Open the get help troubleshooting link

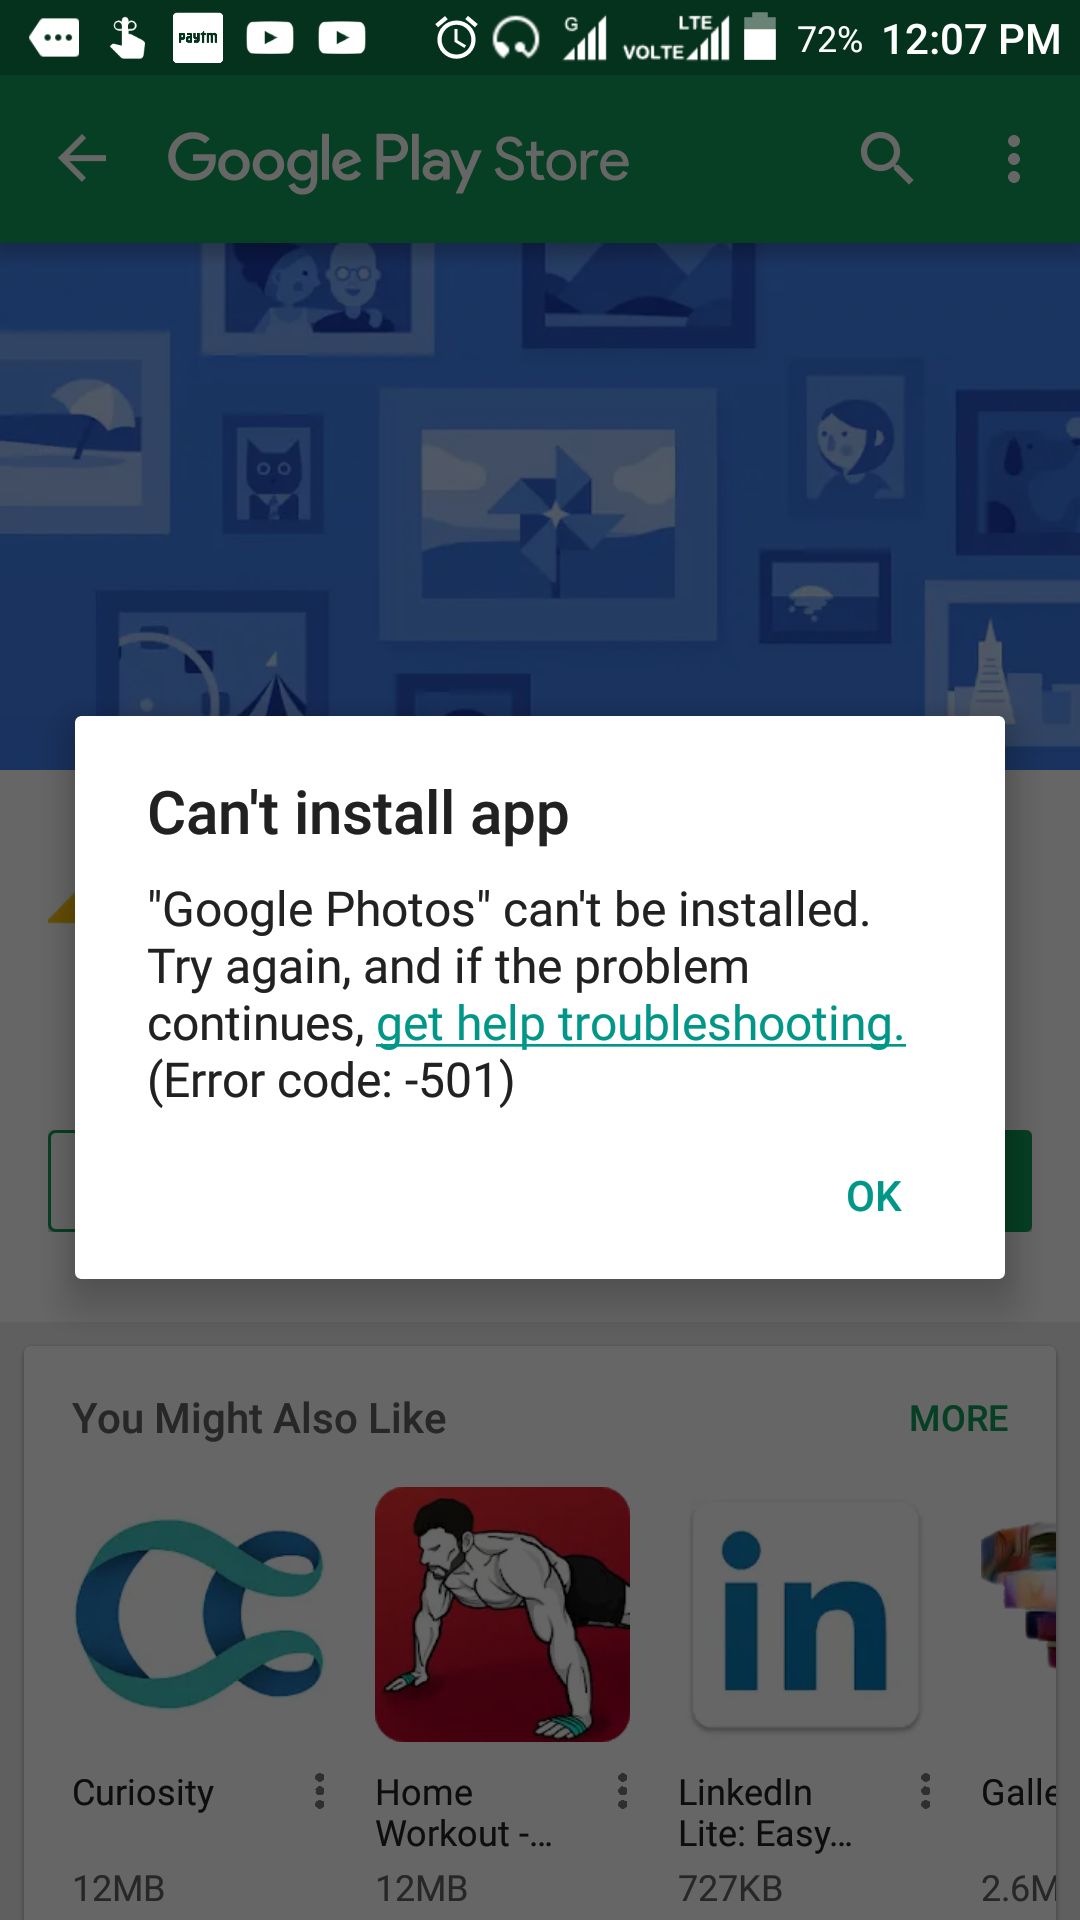641,1024
